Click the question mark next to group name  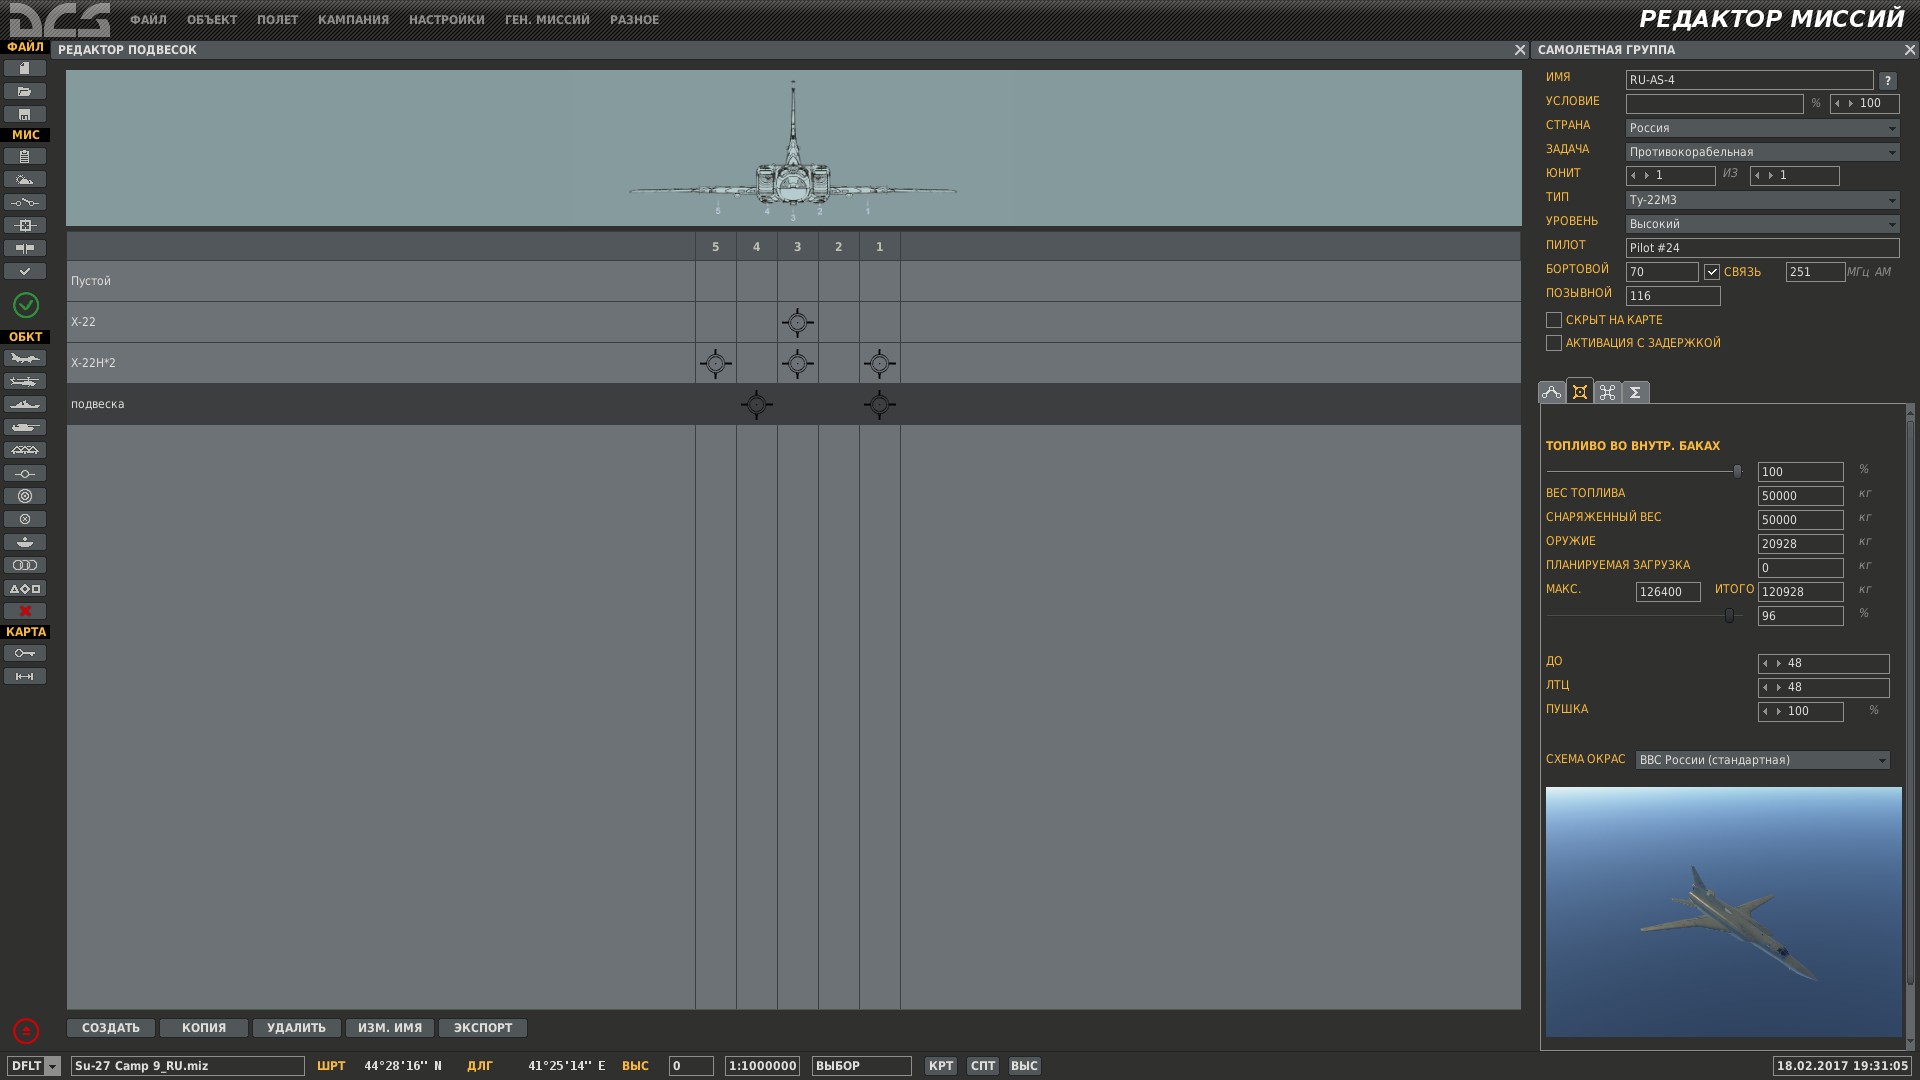click(1887, 81)
